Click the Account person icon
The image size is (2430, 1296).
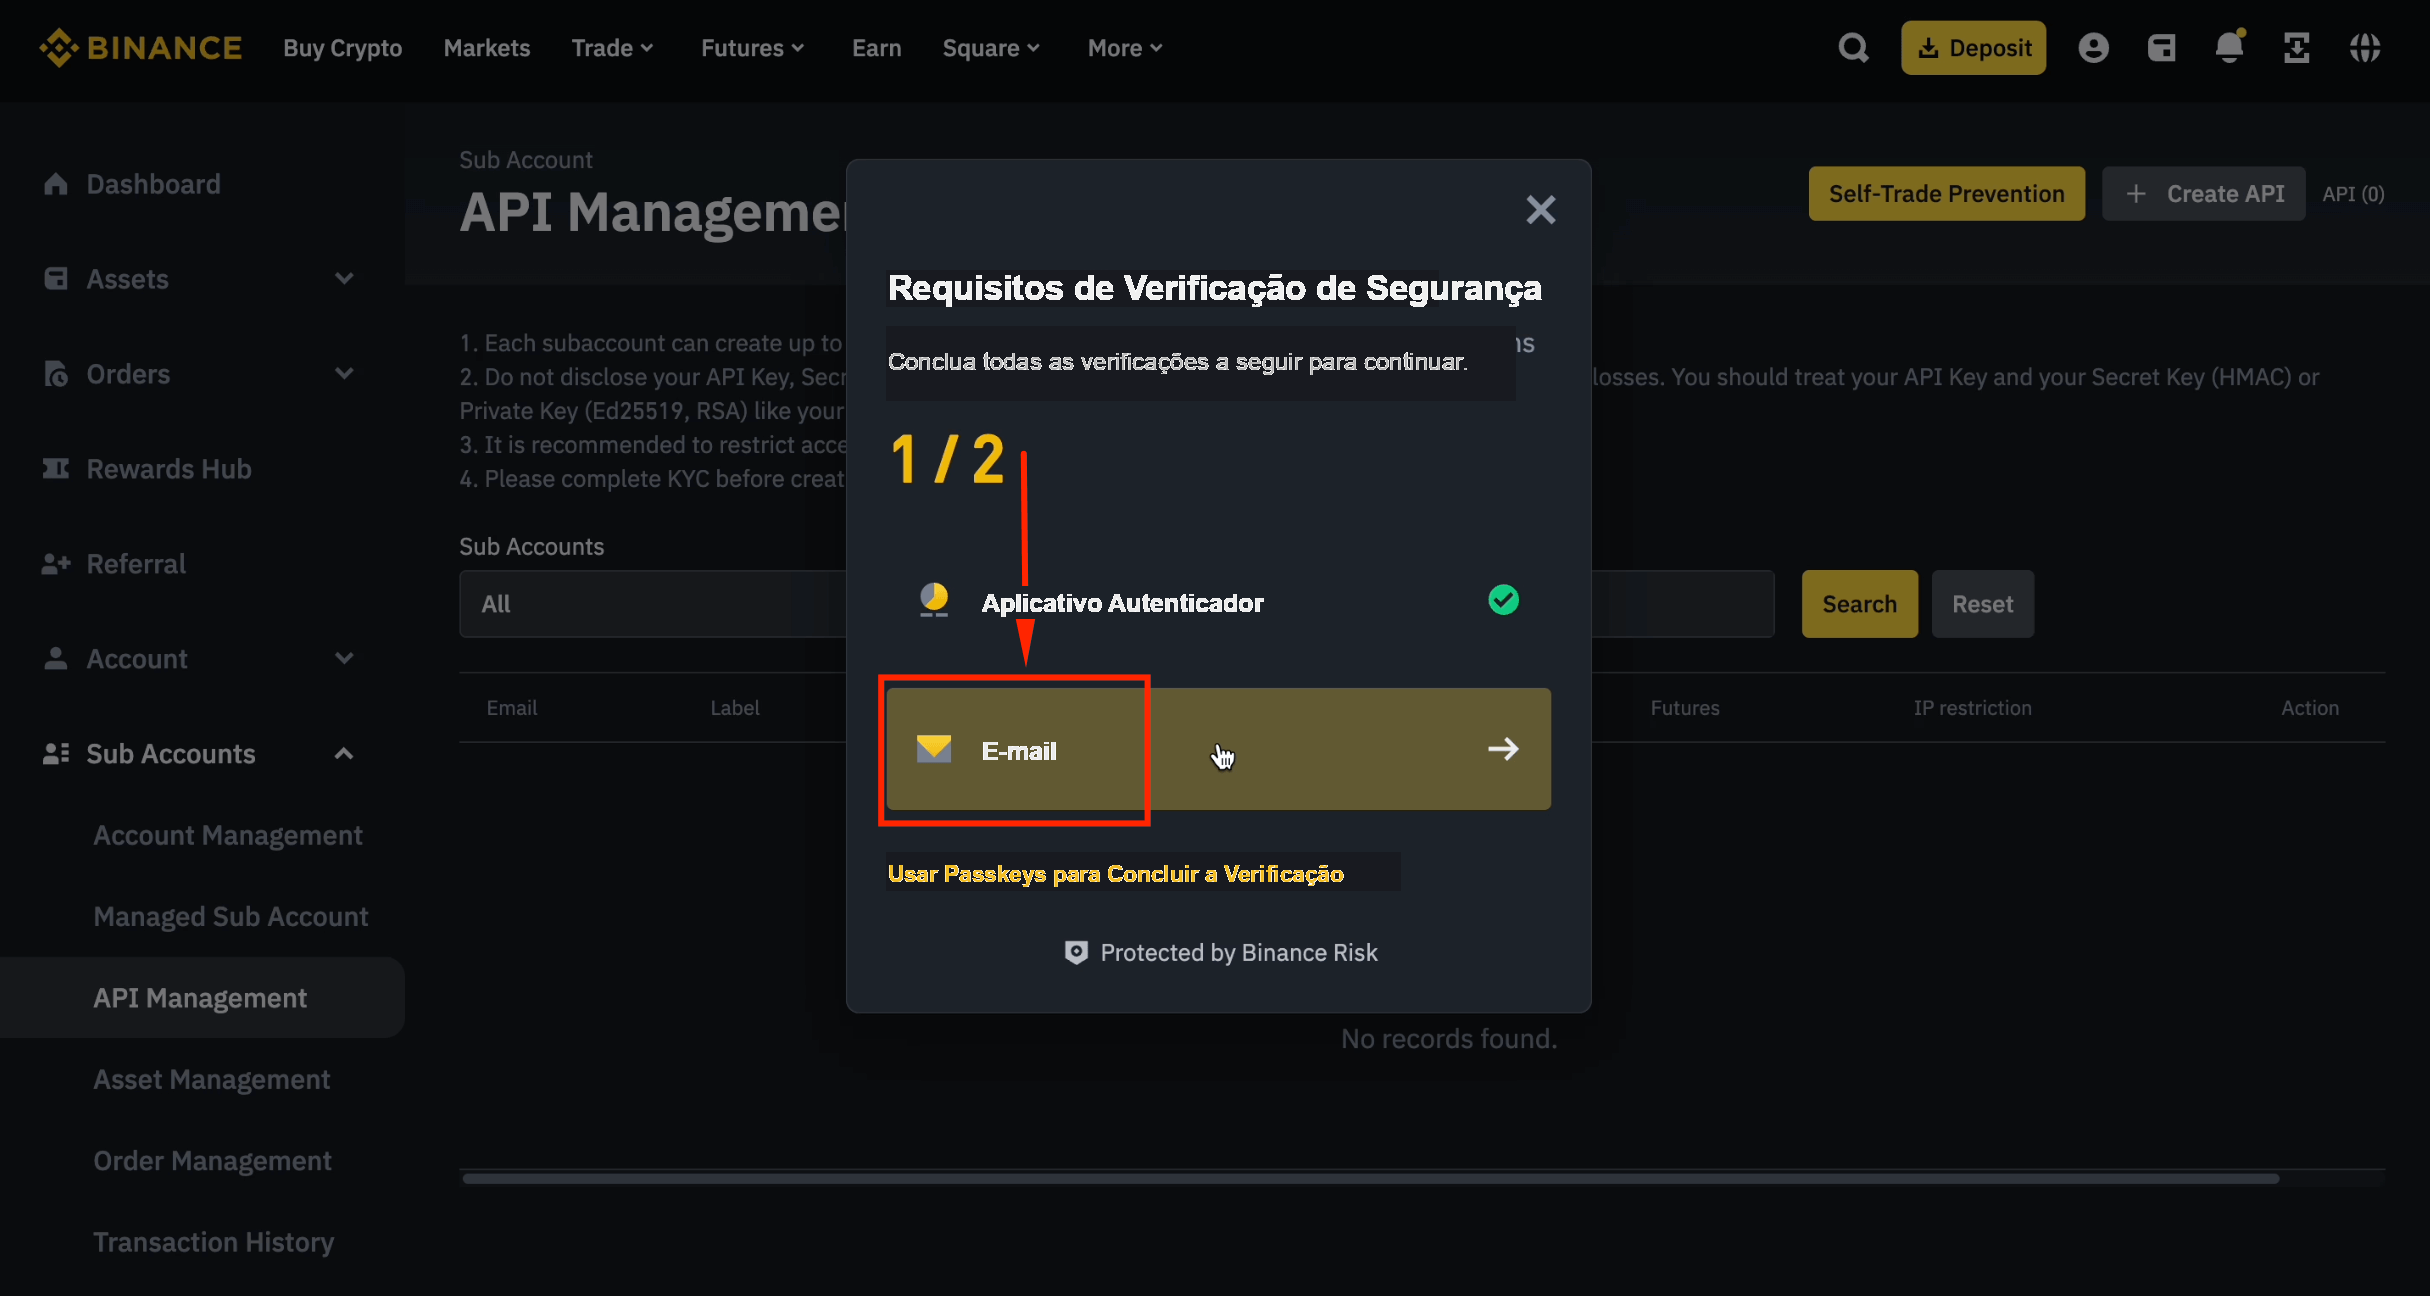[x=56, y=659]
